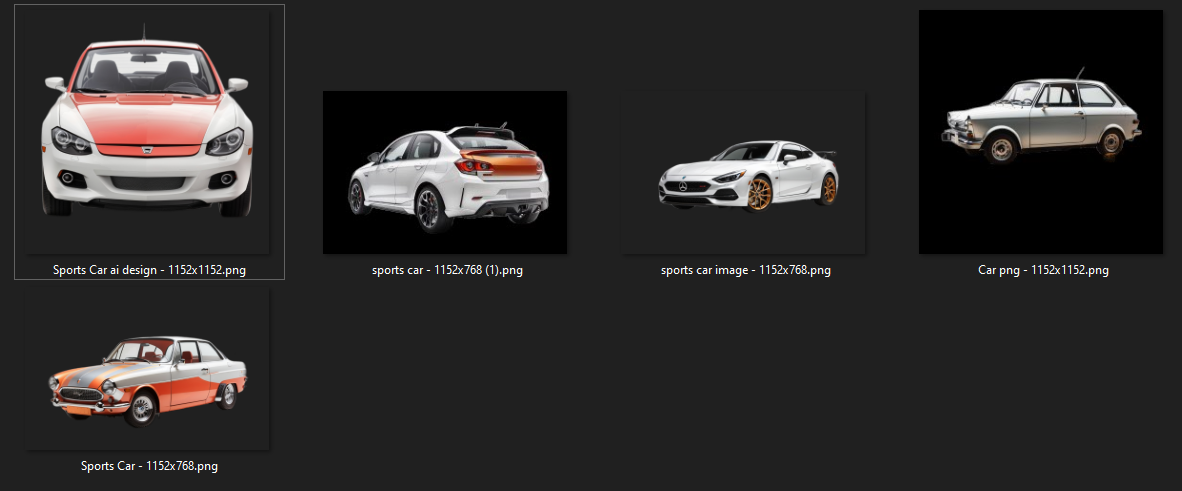Image resolution: width=1182 pixels, height=491 pixels.
Task: Click the 'sports car - 1152x768 (1).png' label
Action: (444, 270)
